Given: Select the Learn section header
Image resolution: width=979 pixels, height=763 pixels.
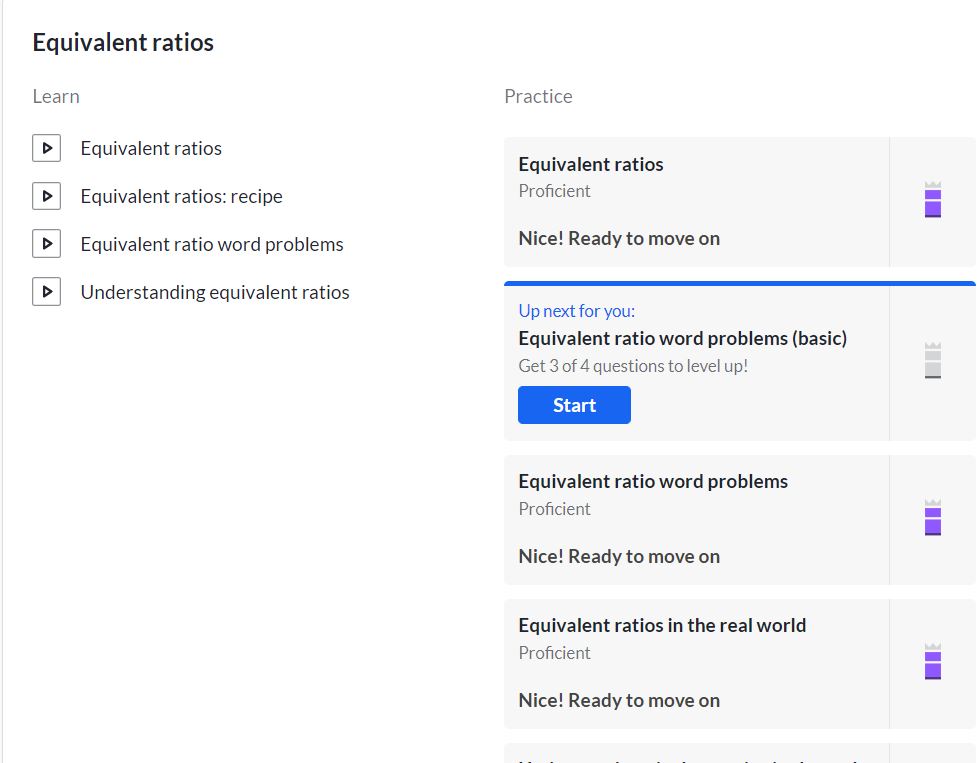Looking at the screenshot, I should point(55,96).
